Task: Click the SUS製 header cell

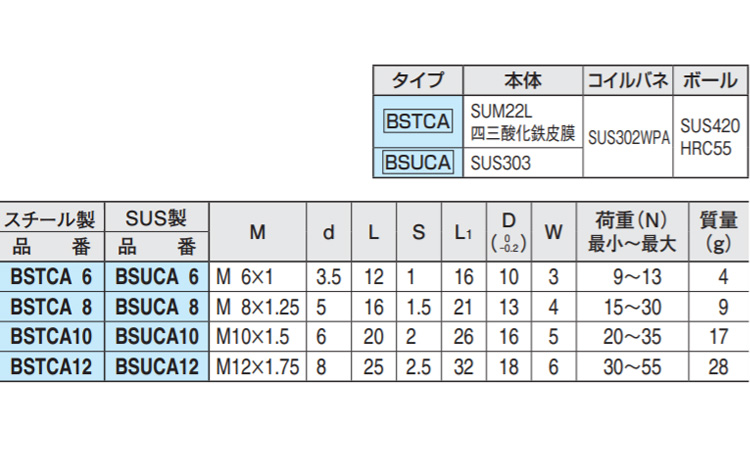Action: coord(157,217)
